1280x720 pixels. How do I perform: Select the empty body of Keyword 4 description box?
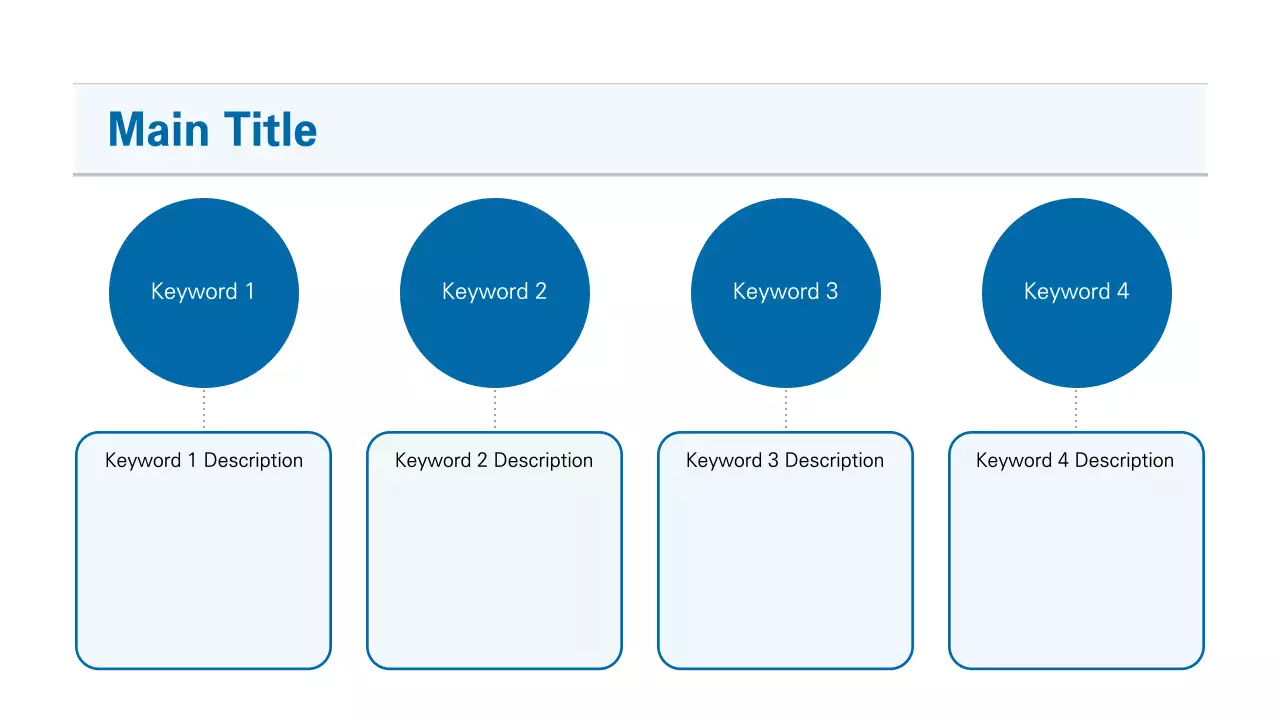(x=1076, y=570)
